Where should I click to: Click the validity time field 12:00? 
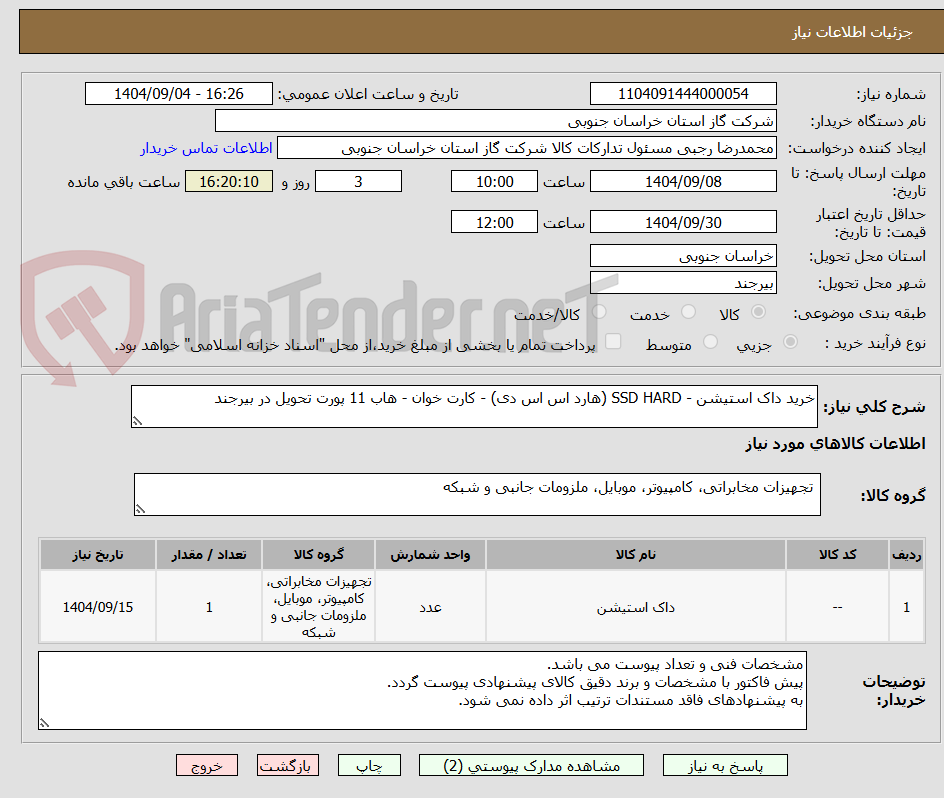(x=494, y=222)
